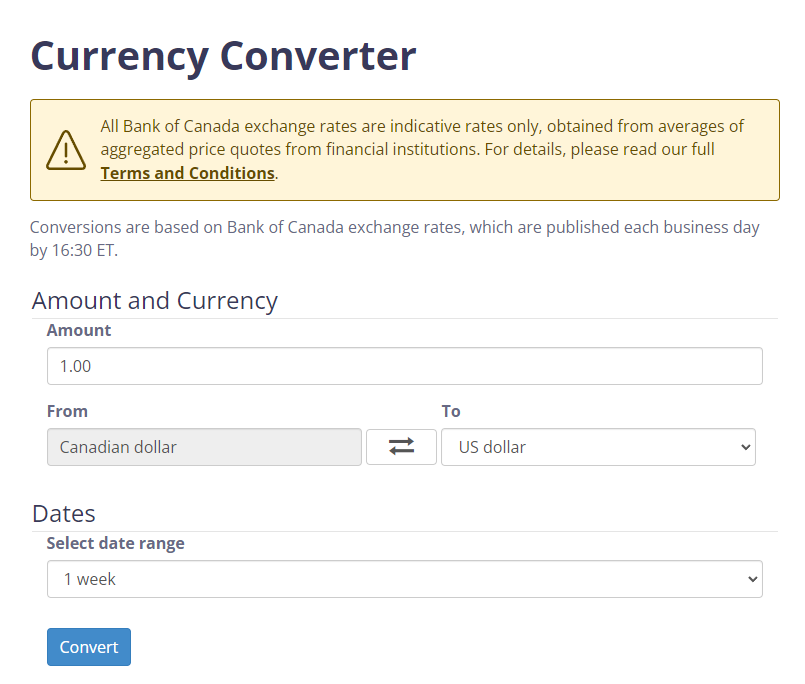Click the Amount field label
Screen dimensions: 805x684
tap(79, 330)
